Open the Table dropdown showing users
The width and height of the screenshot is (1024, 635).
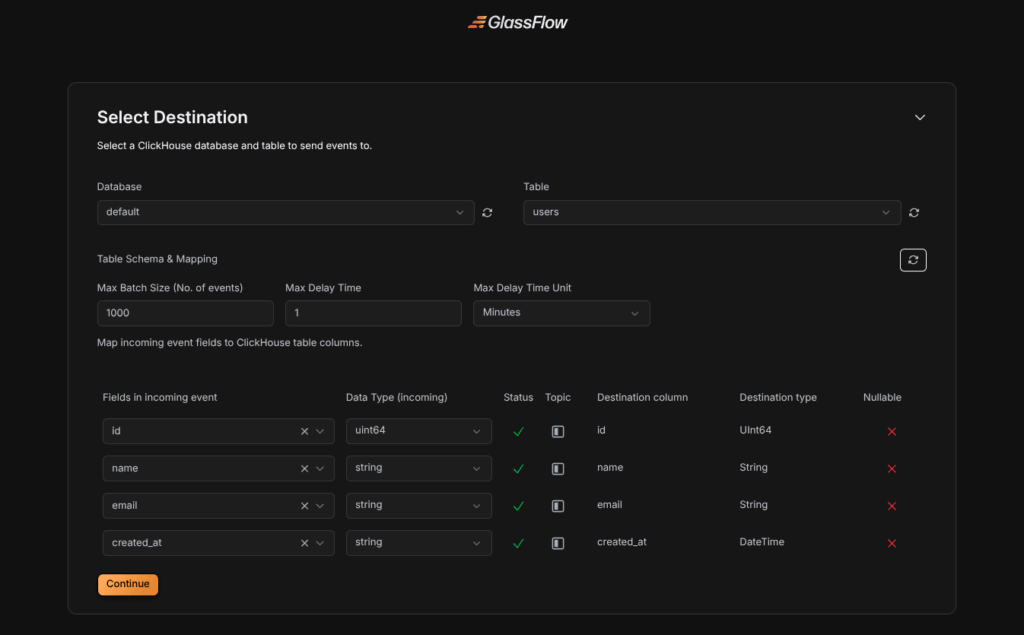711,213
